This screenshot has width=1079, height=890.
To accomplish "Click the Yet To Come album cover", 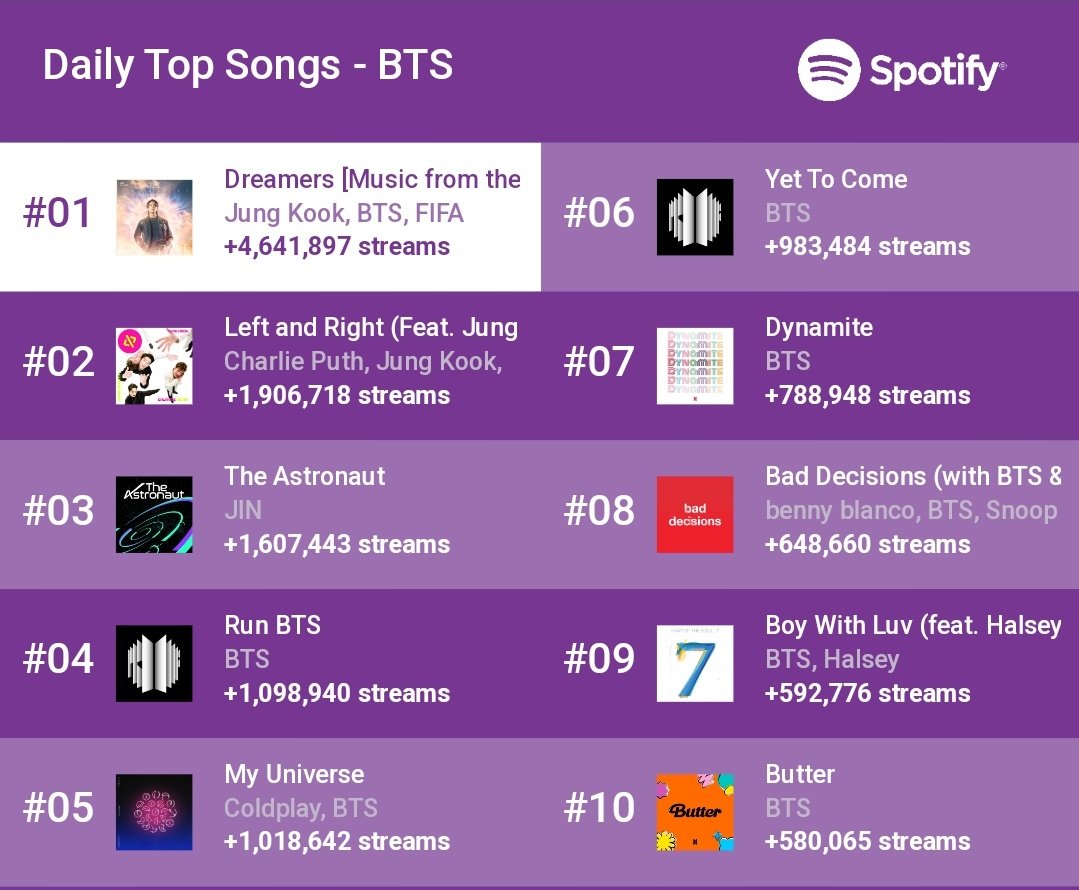I will pos(695,218).
